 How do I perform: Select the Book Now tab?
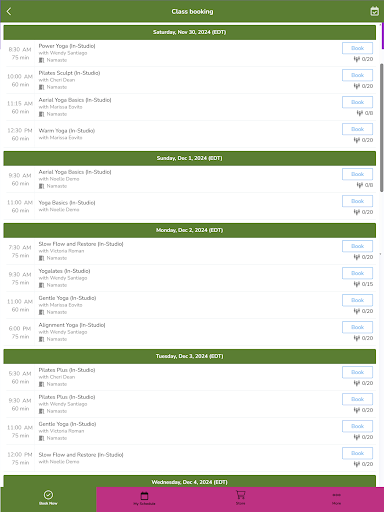pos(48,499)
